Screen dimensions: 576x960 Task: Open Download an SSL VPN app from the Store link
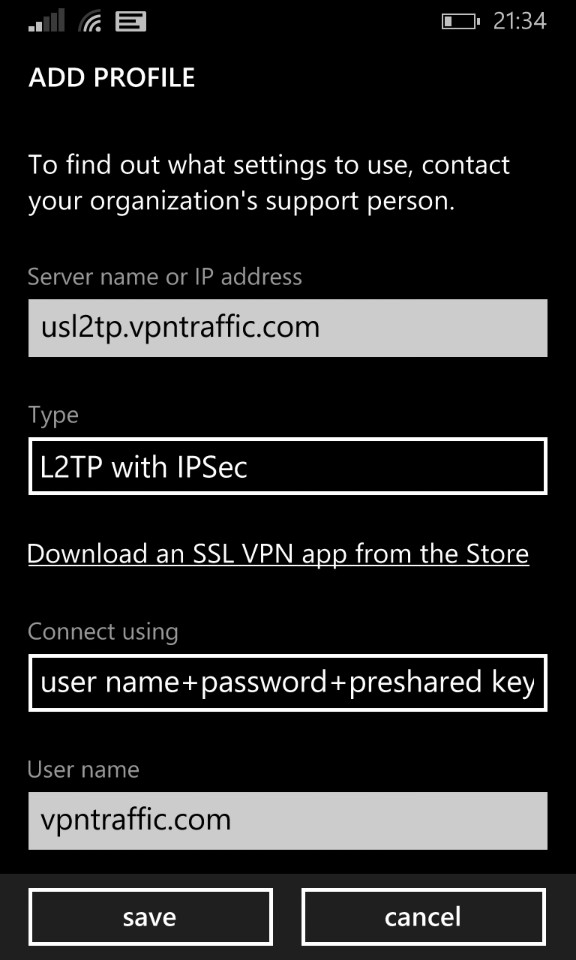(x=279, y=554)
